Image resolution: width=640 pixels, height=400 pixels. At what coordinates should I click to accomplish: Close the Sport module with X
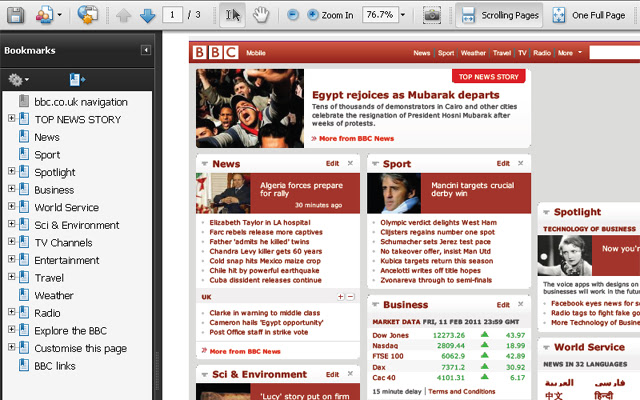point(520,163)
